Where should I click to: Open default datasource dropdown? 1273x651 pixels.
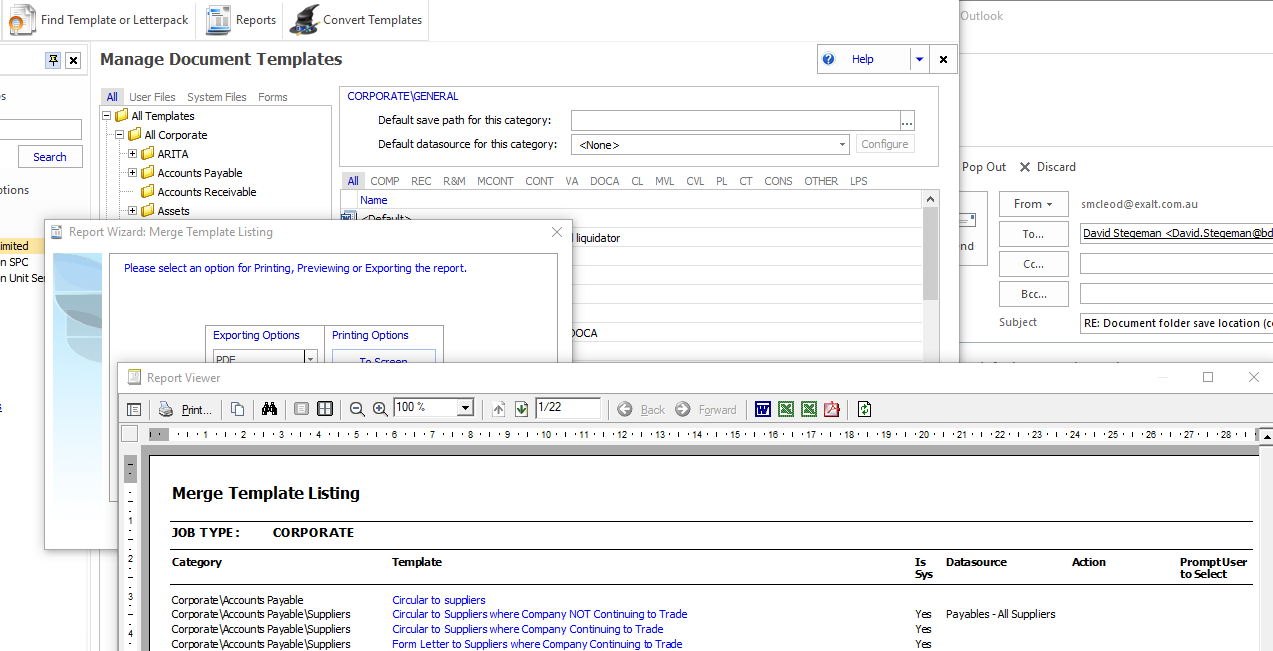click(x=842, y=145)
